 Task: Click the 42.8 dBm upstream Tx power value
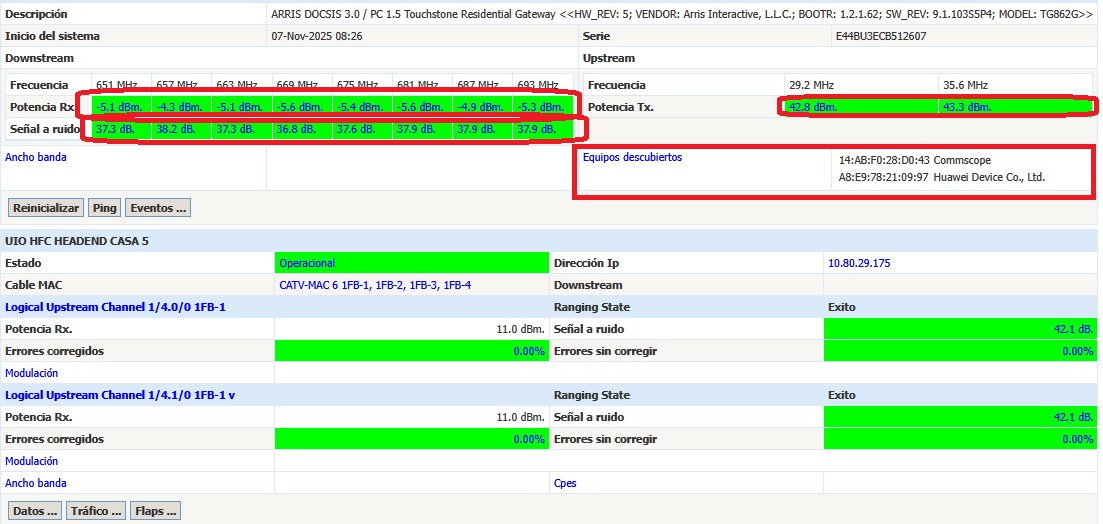[x=813, y=107]
